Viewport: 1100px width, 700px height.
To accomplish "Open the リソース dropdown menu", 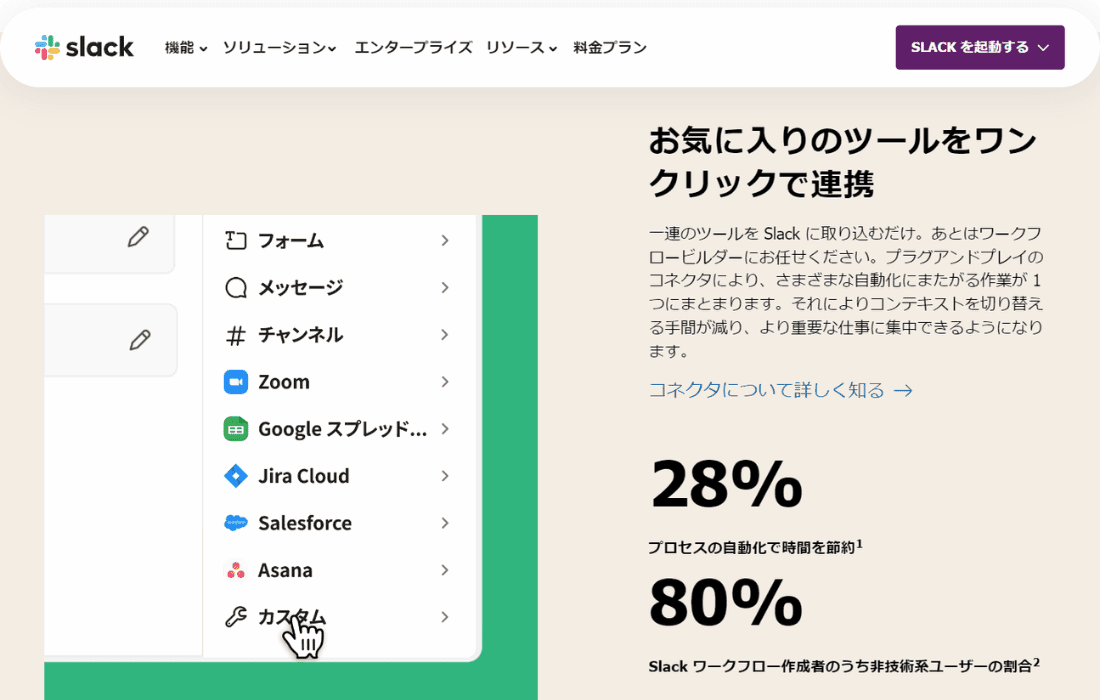I will pyautogui.click(x=522, y=48).
